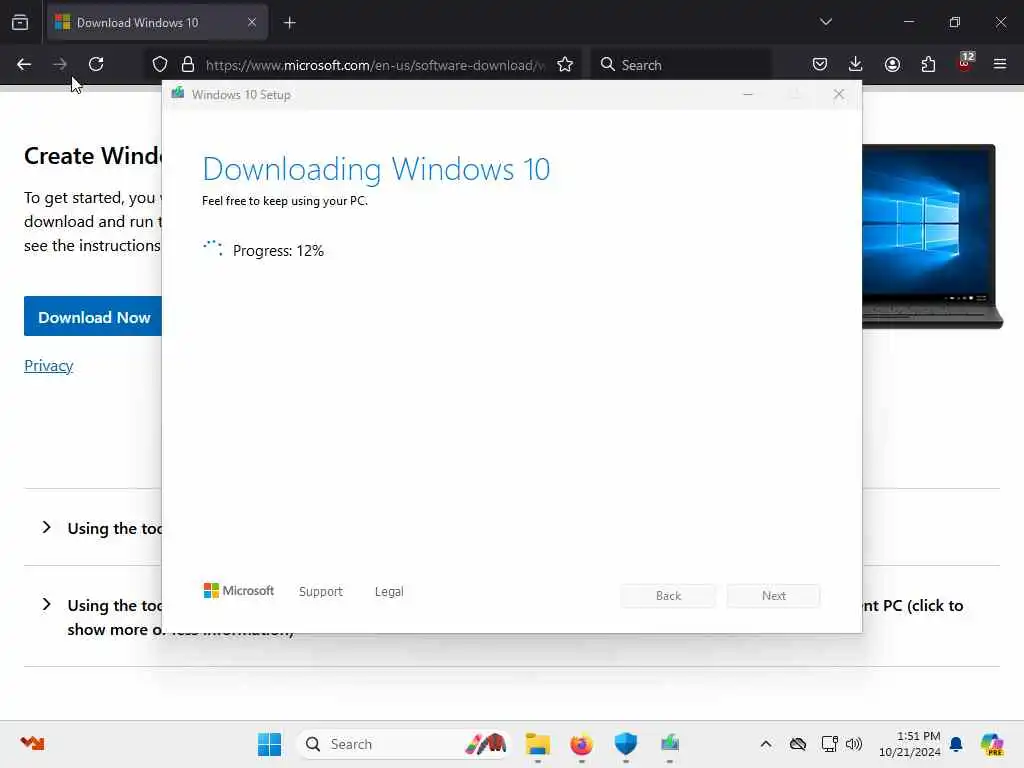The height and width of the screenshot is (768, 1024).
Task: Restore down the Firefox window
Action: coord(955,22)
